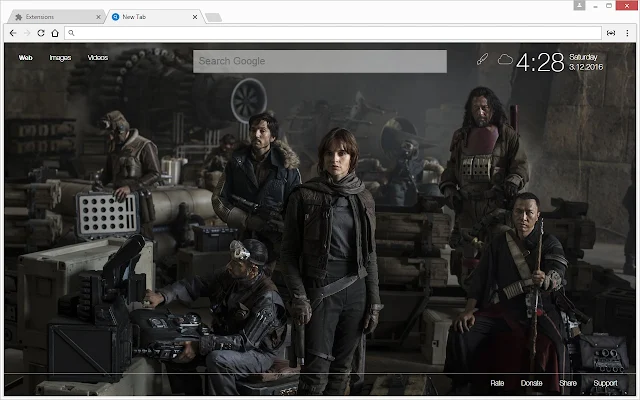Image resolution: width=640 pixels, height=400 pixels.
Task: Switch to Images search category
Action: [60, 58]
